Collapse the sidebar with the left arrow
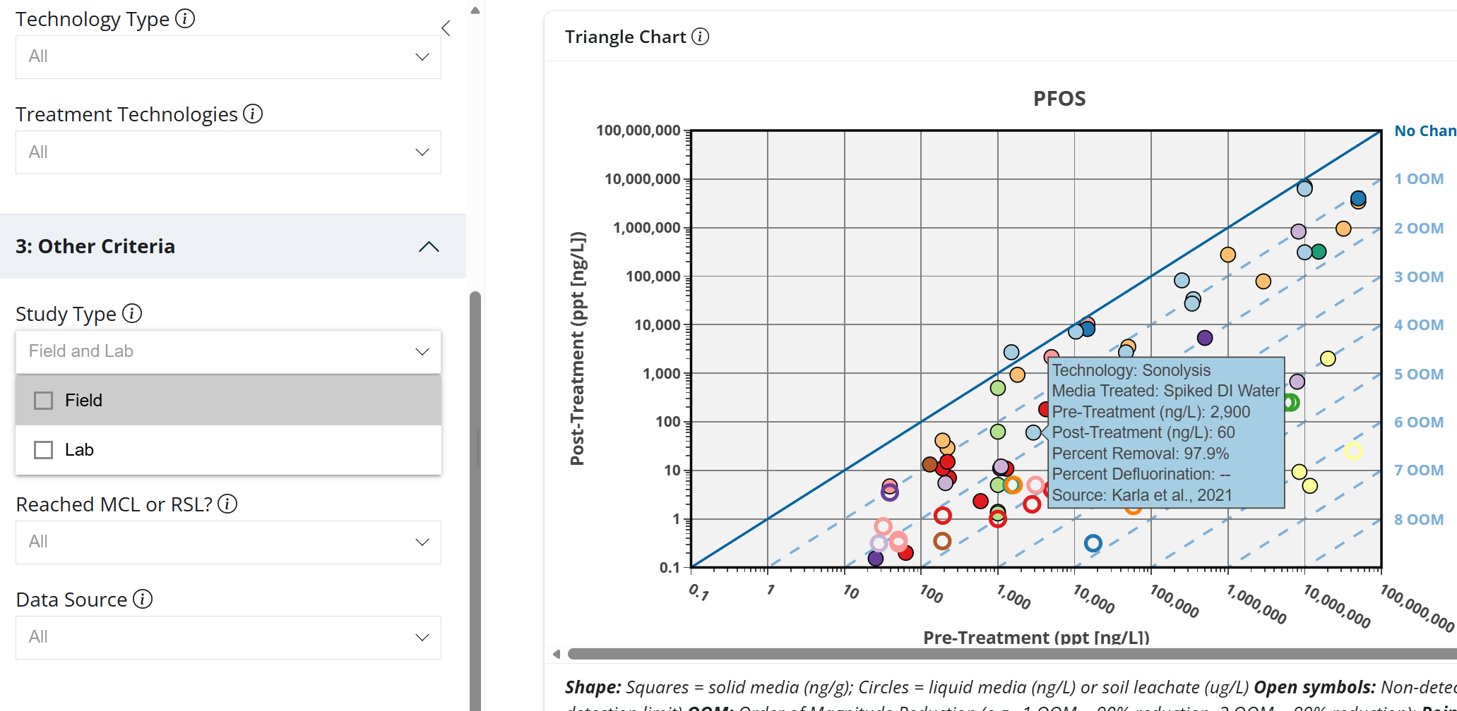The width and height of the screenshot is (1457, 711). tap(446, 28)
